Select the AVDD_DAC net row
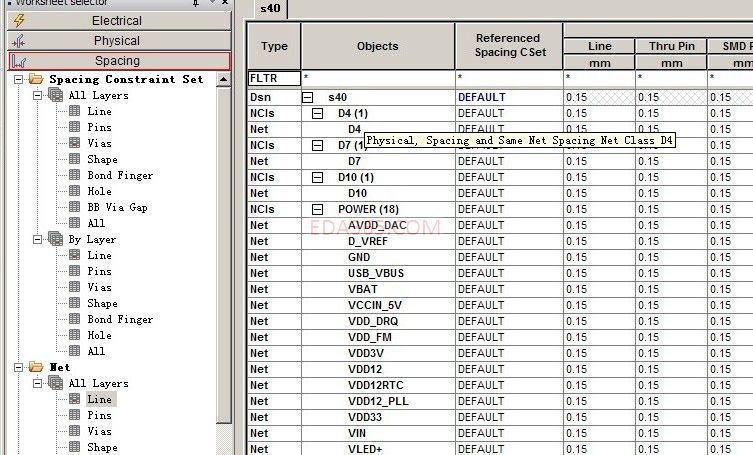 pyautogui.click(x=378, y=225)
